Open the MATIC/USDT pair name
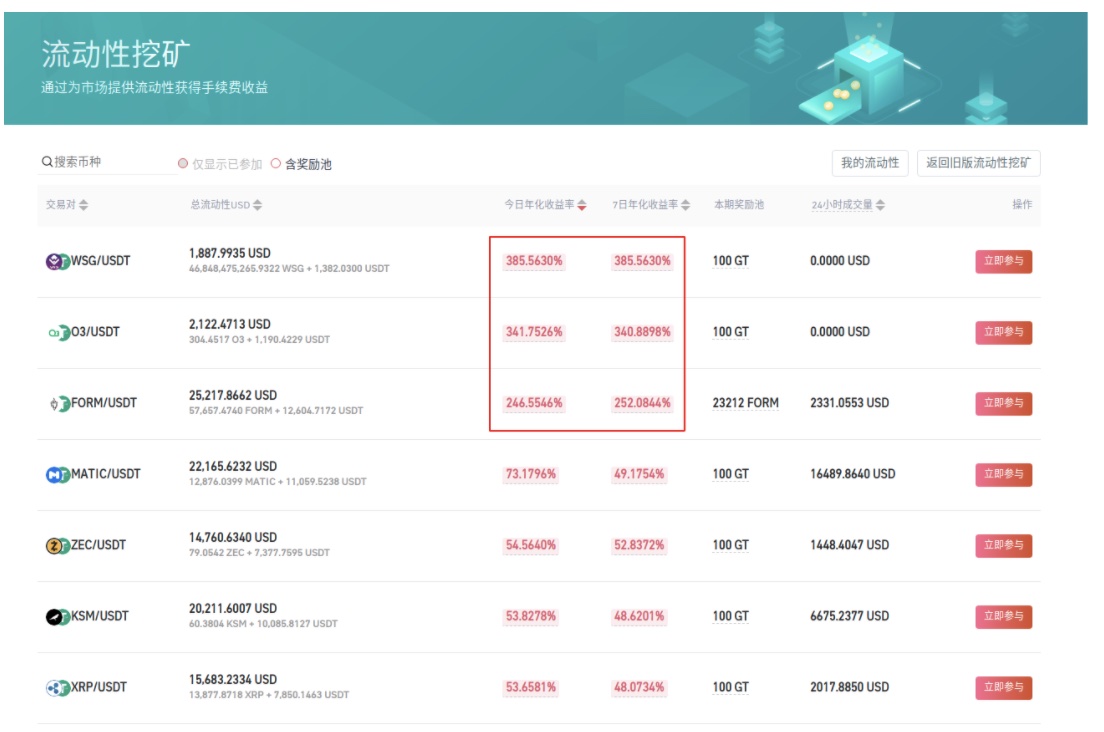Screen dimensions: 1104x732 (x=106, y=474)
